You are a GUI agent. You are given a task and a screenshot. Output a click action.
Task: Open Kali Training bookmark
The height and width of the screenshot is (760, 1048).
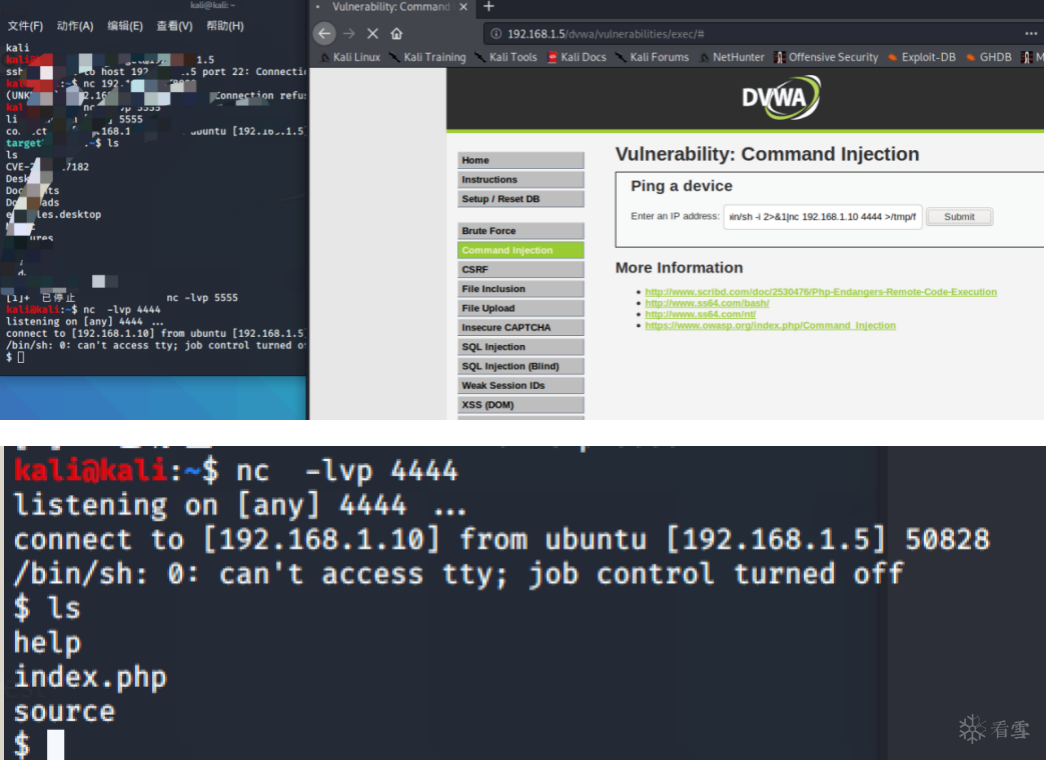(x=428, y=57)
